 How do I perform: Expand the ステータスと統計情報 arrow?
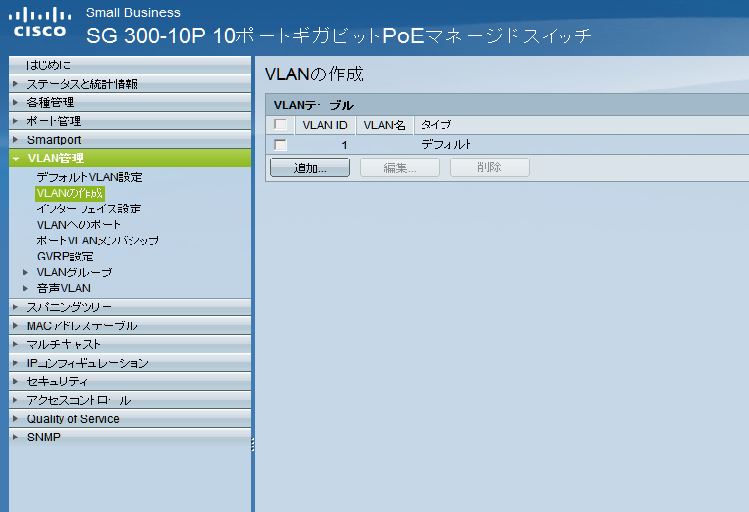point(15,84)
